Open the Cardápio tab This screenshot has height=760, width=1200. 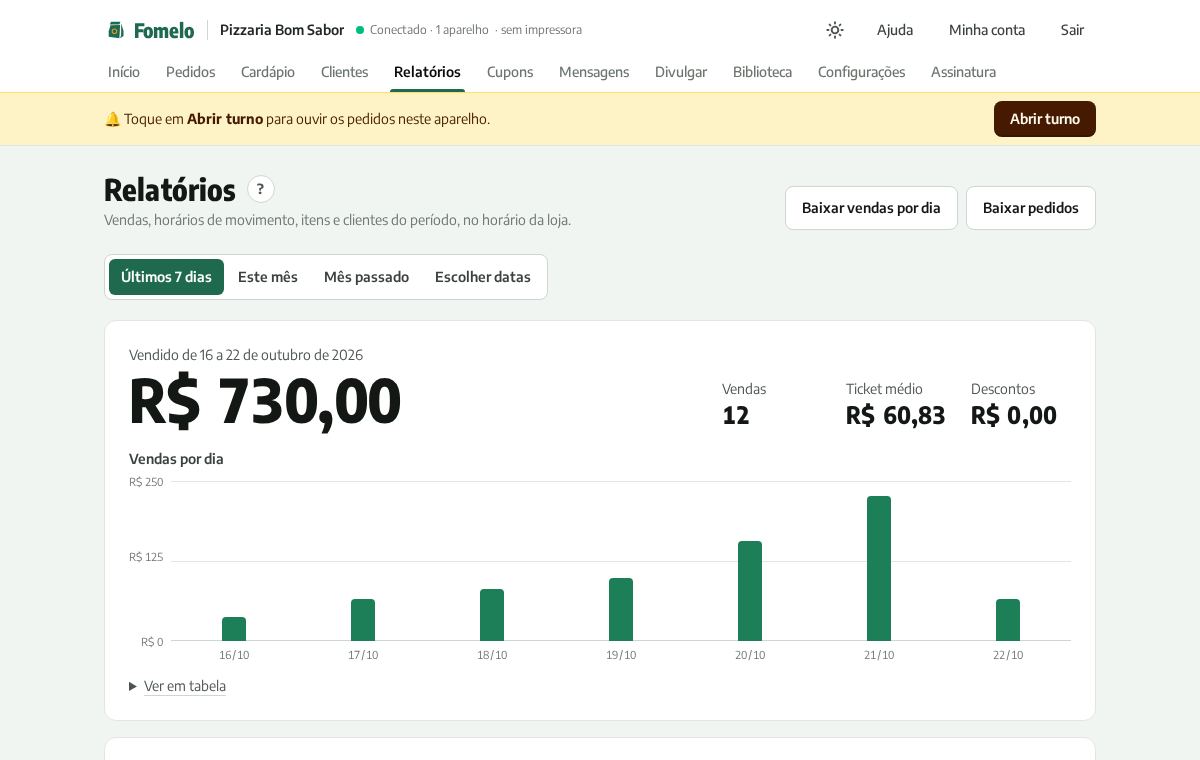[x=268, y=72]
